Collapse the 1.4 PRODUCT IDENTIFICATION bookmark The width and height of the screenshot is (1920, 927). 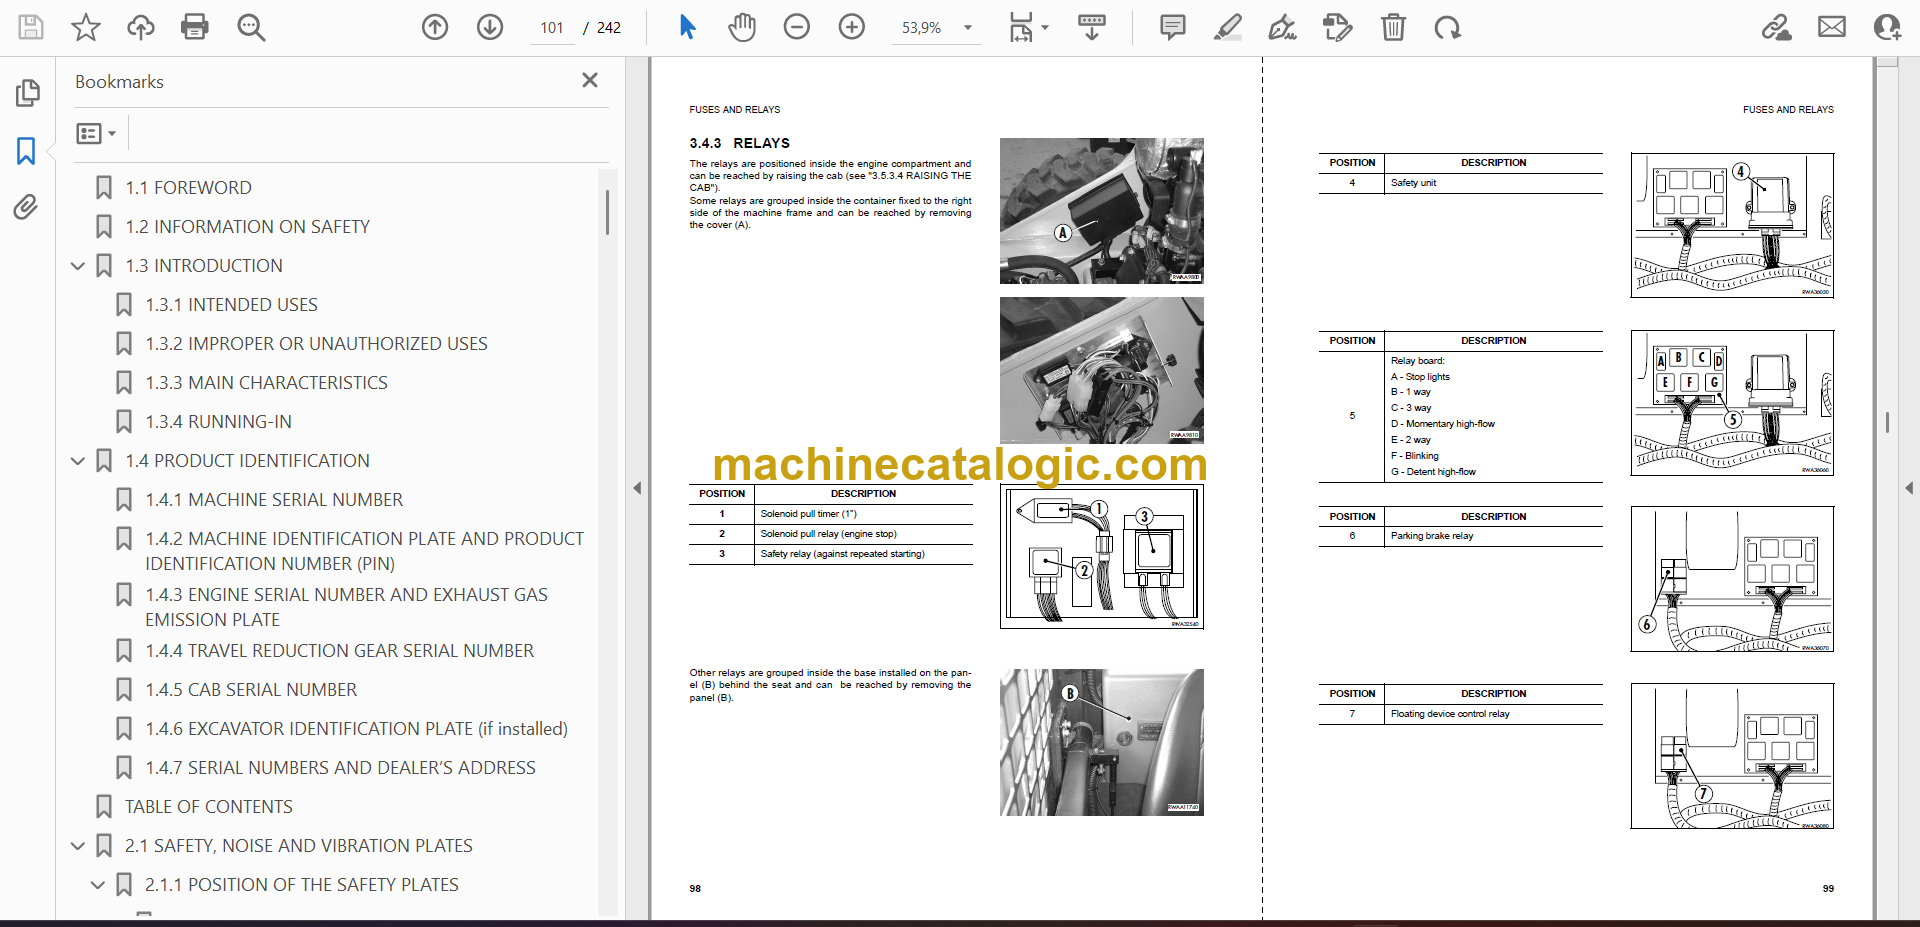click(78, 460)
